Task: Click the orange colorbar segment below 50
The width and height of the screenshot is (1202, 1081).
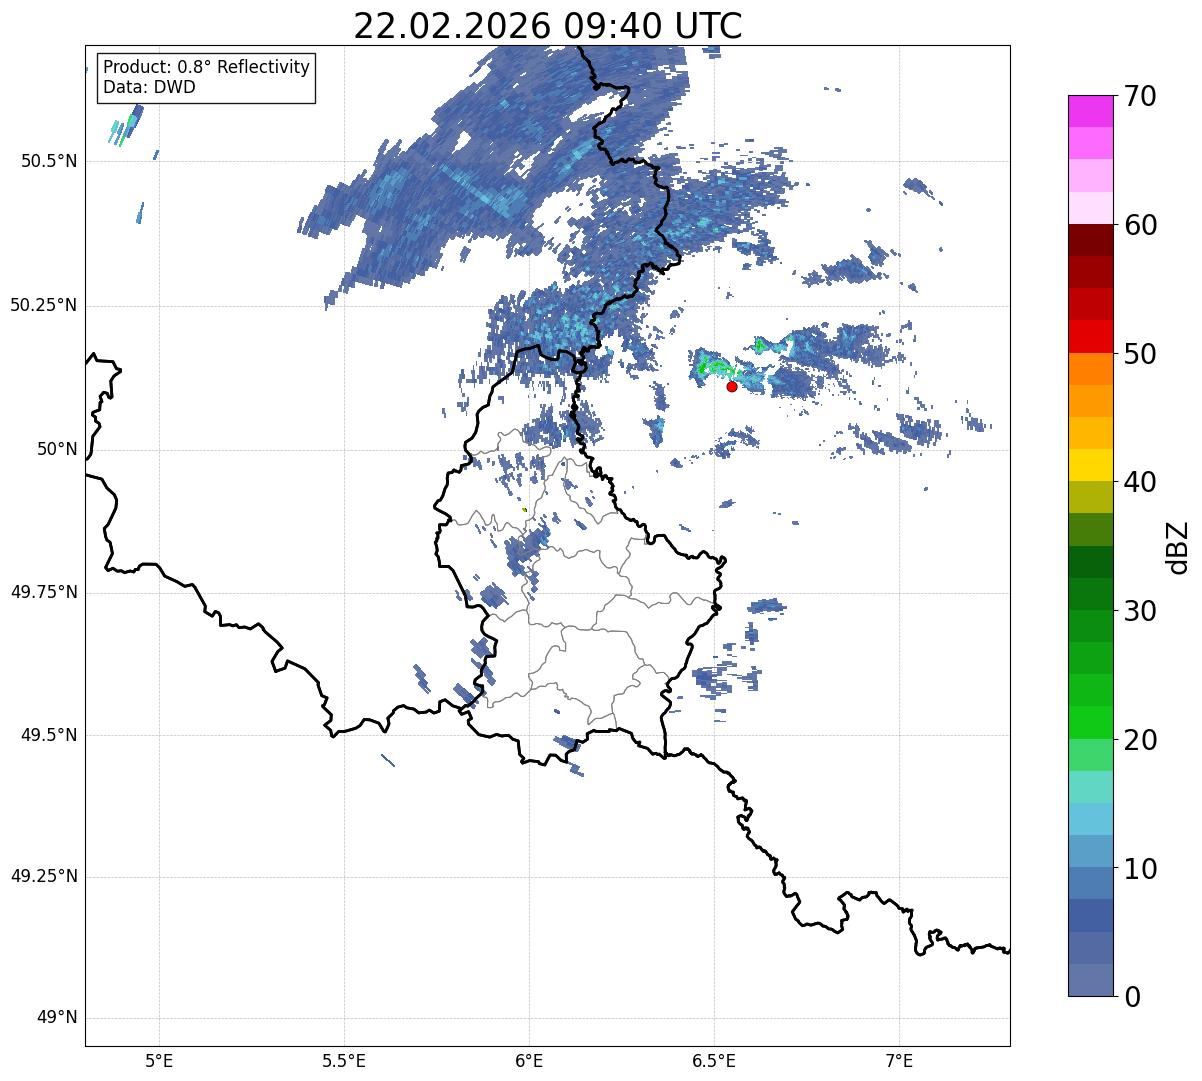Action: pos(1091,369)
